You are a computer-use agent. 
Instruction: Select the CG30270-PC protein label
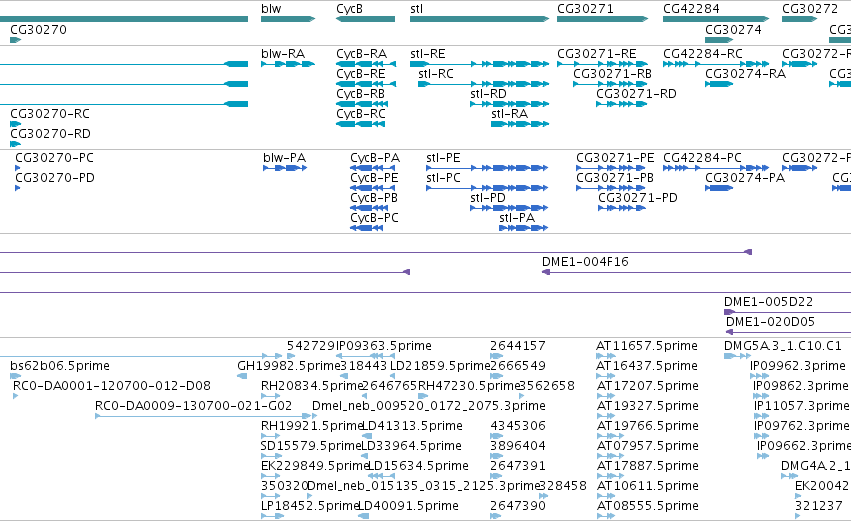(54, 158)
